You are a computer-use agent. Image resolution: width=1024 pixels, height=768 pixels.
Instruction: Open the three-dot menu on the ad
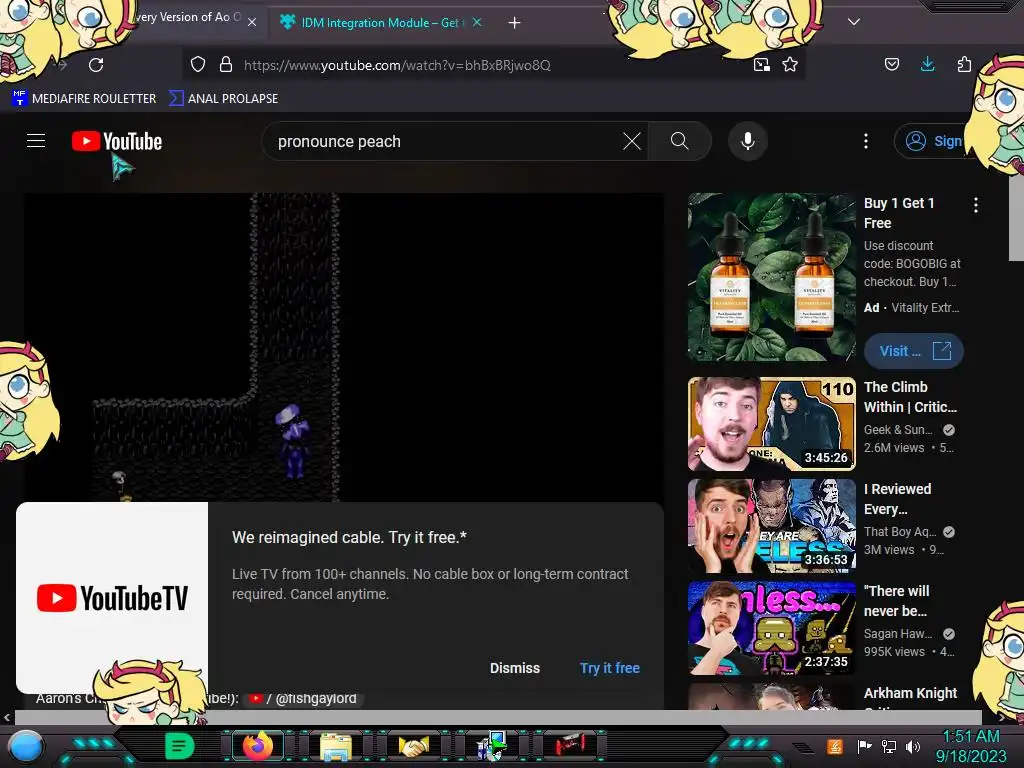[x=976, y=205]
